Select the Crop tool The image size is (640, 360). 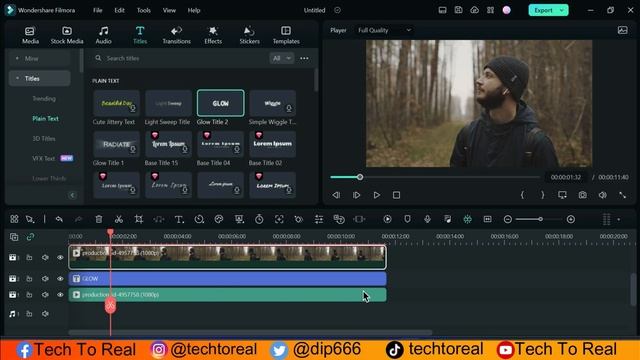[139, 219]
